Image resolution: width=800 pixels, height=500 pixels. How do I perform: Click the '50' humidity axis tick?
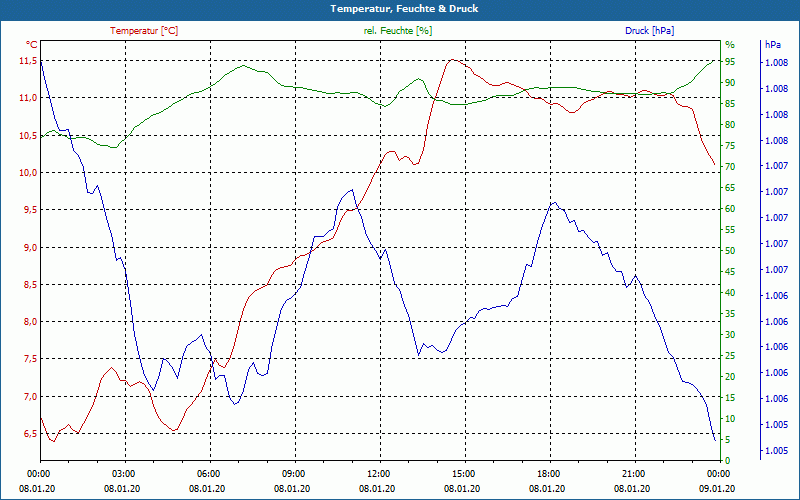click(x=730, y=251)
